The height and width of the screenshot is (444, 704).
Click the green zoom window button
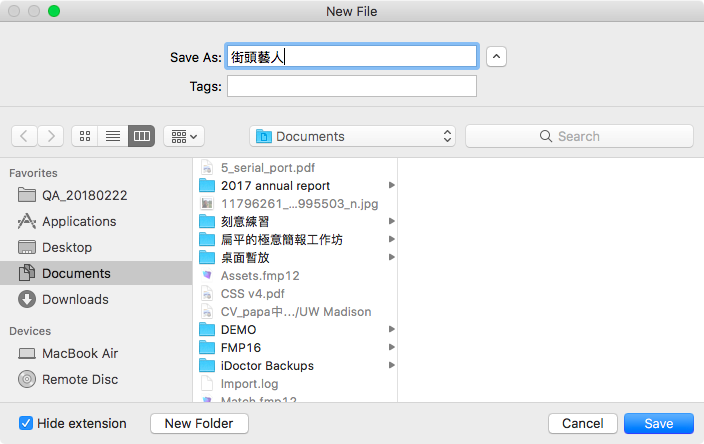[x=54, y=11]
